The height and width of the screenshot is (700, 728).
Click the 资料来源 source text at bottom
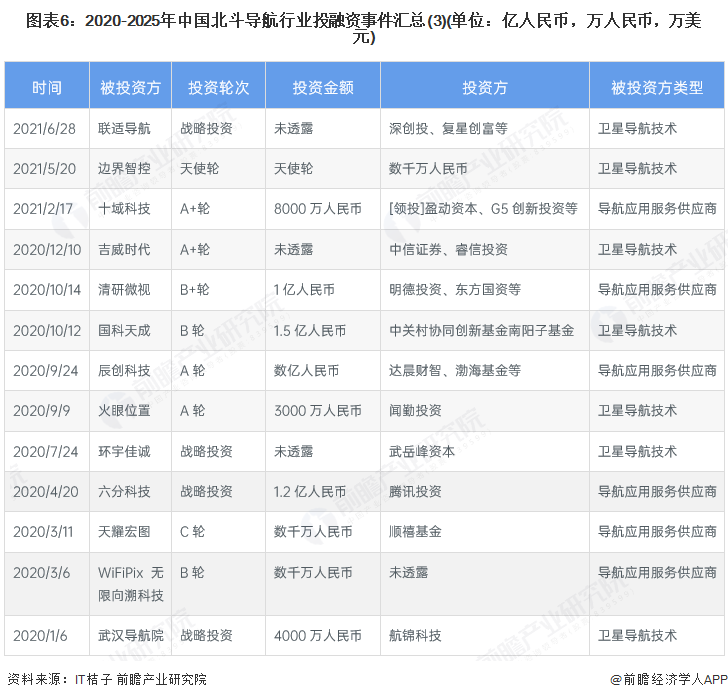(x=107, y=679)
